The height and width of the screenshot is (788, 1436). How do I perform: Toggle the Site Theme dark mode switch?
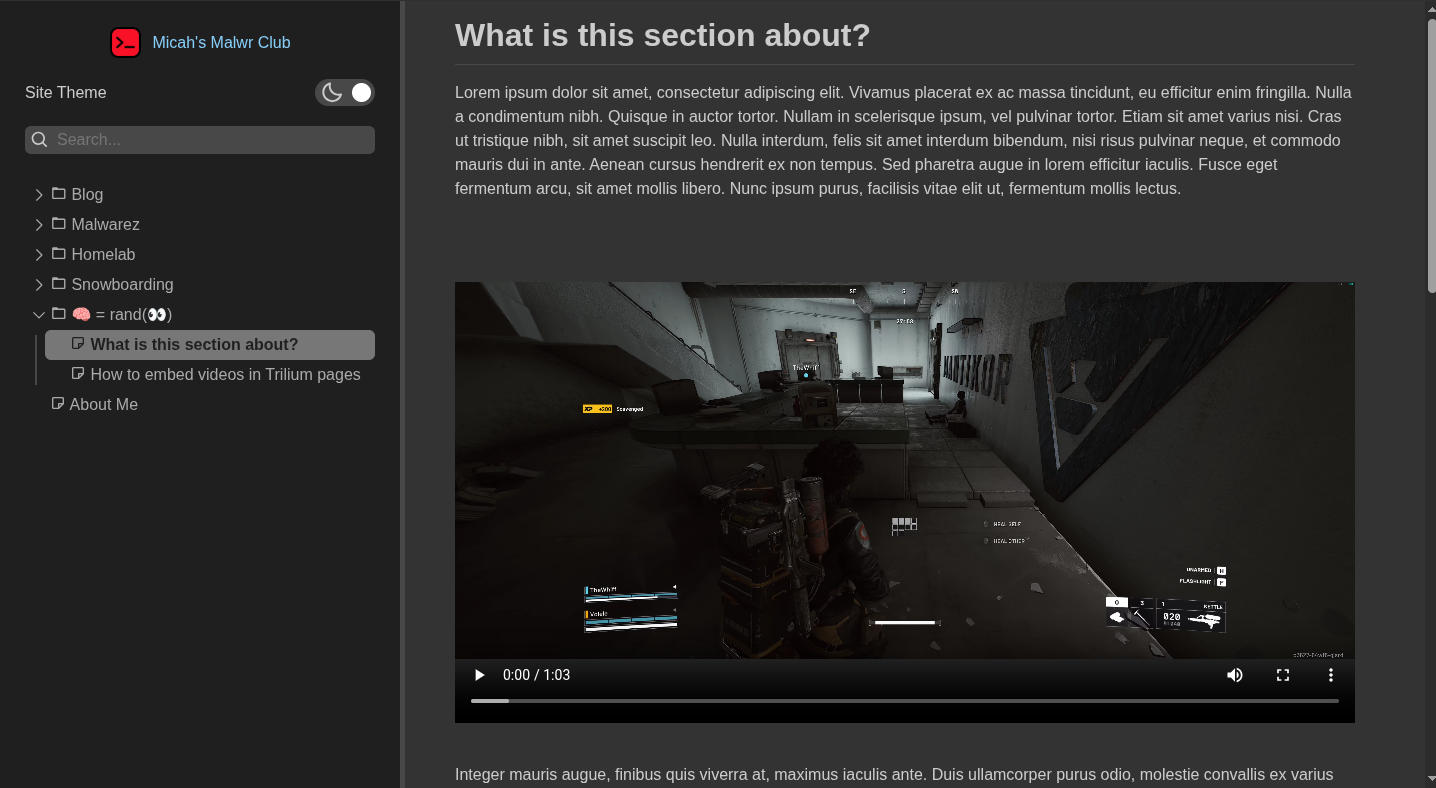pyautogui.click(x=345, y=93)
